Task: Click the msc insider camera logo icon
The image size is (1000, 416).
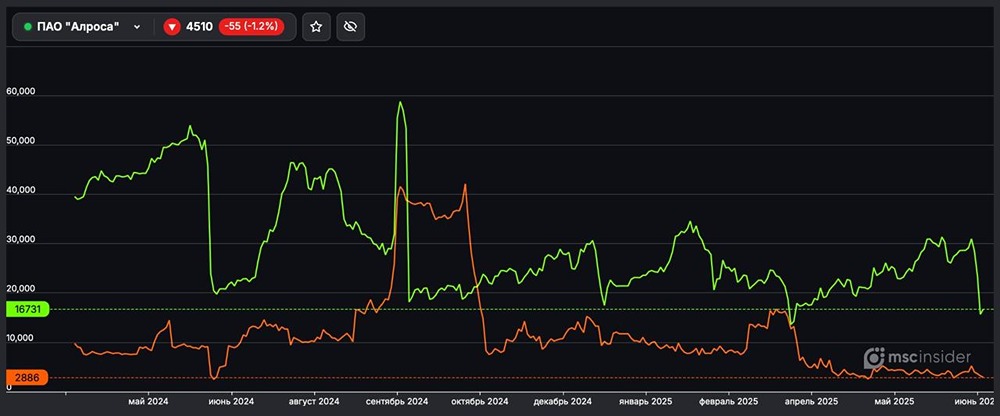Action: [x=873, y=357]
